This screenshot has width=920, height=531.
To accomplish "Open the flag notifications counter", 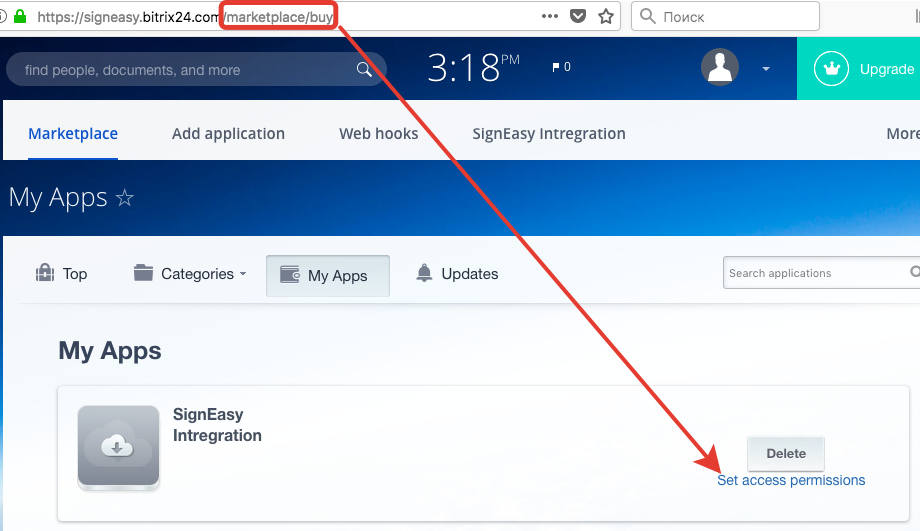I will click(x=562, y=67).
